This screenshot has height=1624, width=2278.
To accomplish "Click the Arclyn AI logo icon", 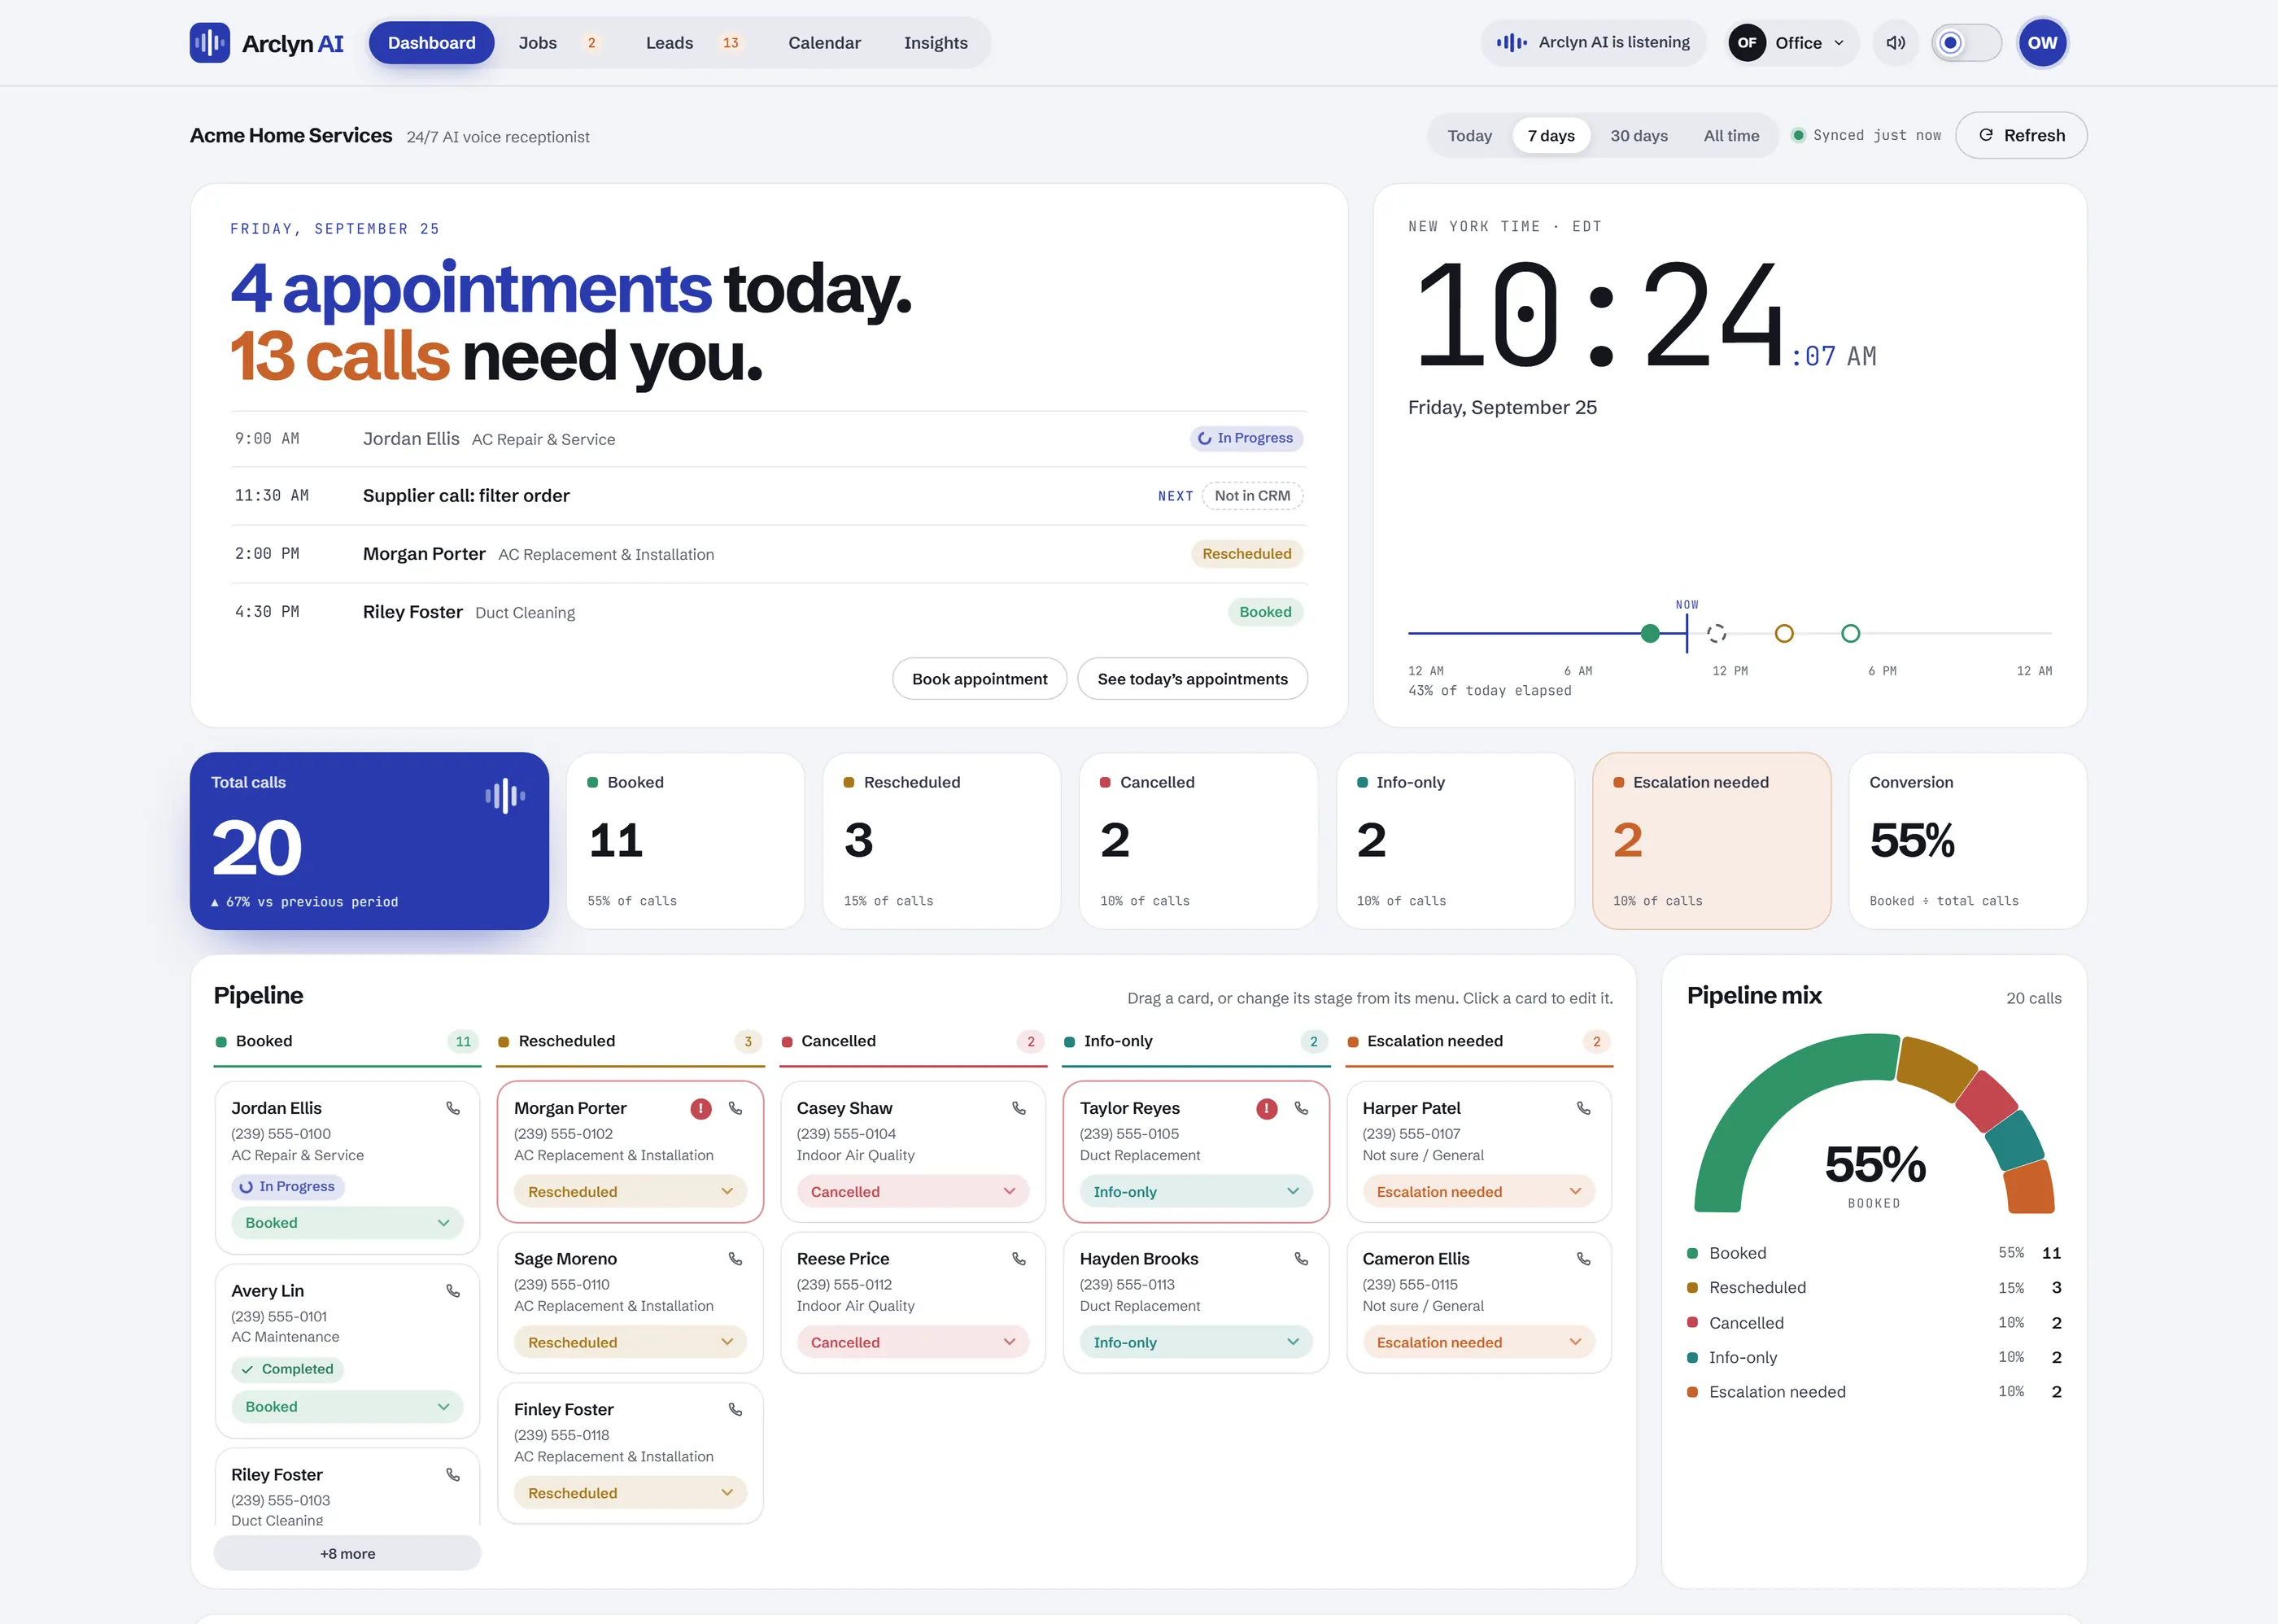I will point(209,43).
